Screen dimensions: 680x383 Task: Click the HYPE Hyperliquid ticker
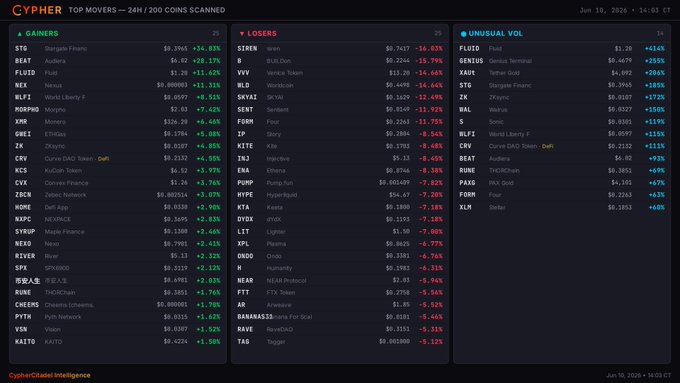pyautogui.click(x=245, y=195)
